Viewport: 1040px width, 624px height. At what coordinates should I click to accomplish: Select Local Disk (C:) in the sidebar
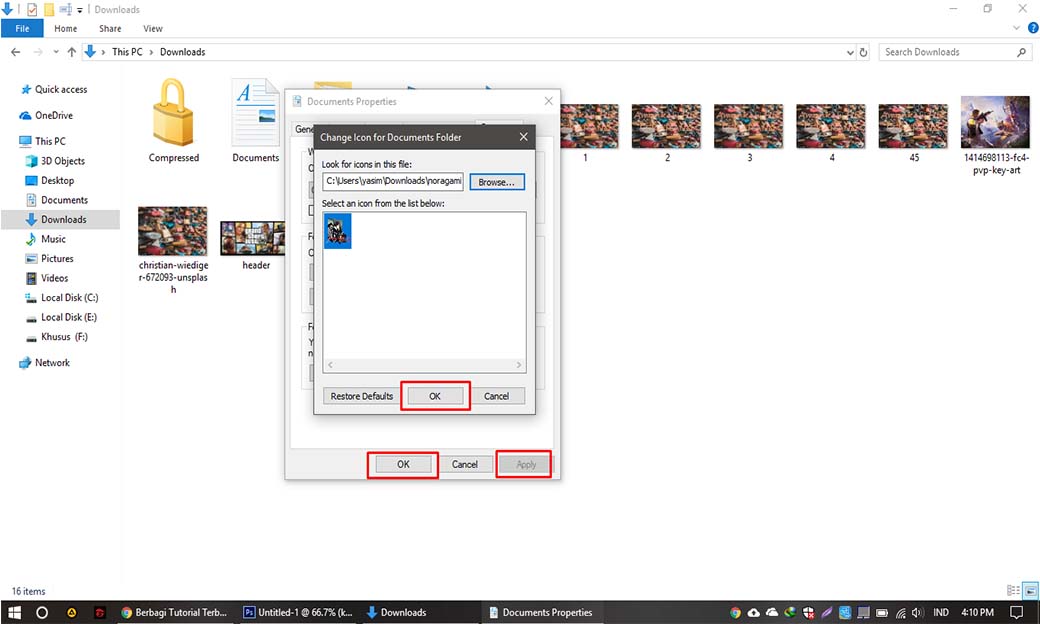[62, 298]
